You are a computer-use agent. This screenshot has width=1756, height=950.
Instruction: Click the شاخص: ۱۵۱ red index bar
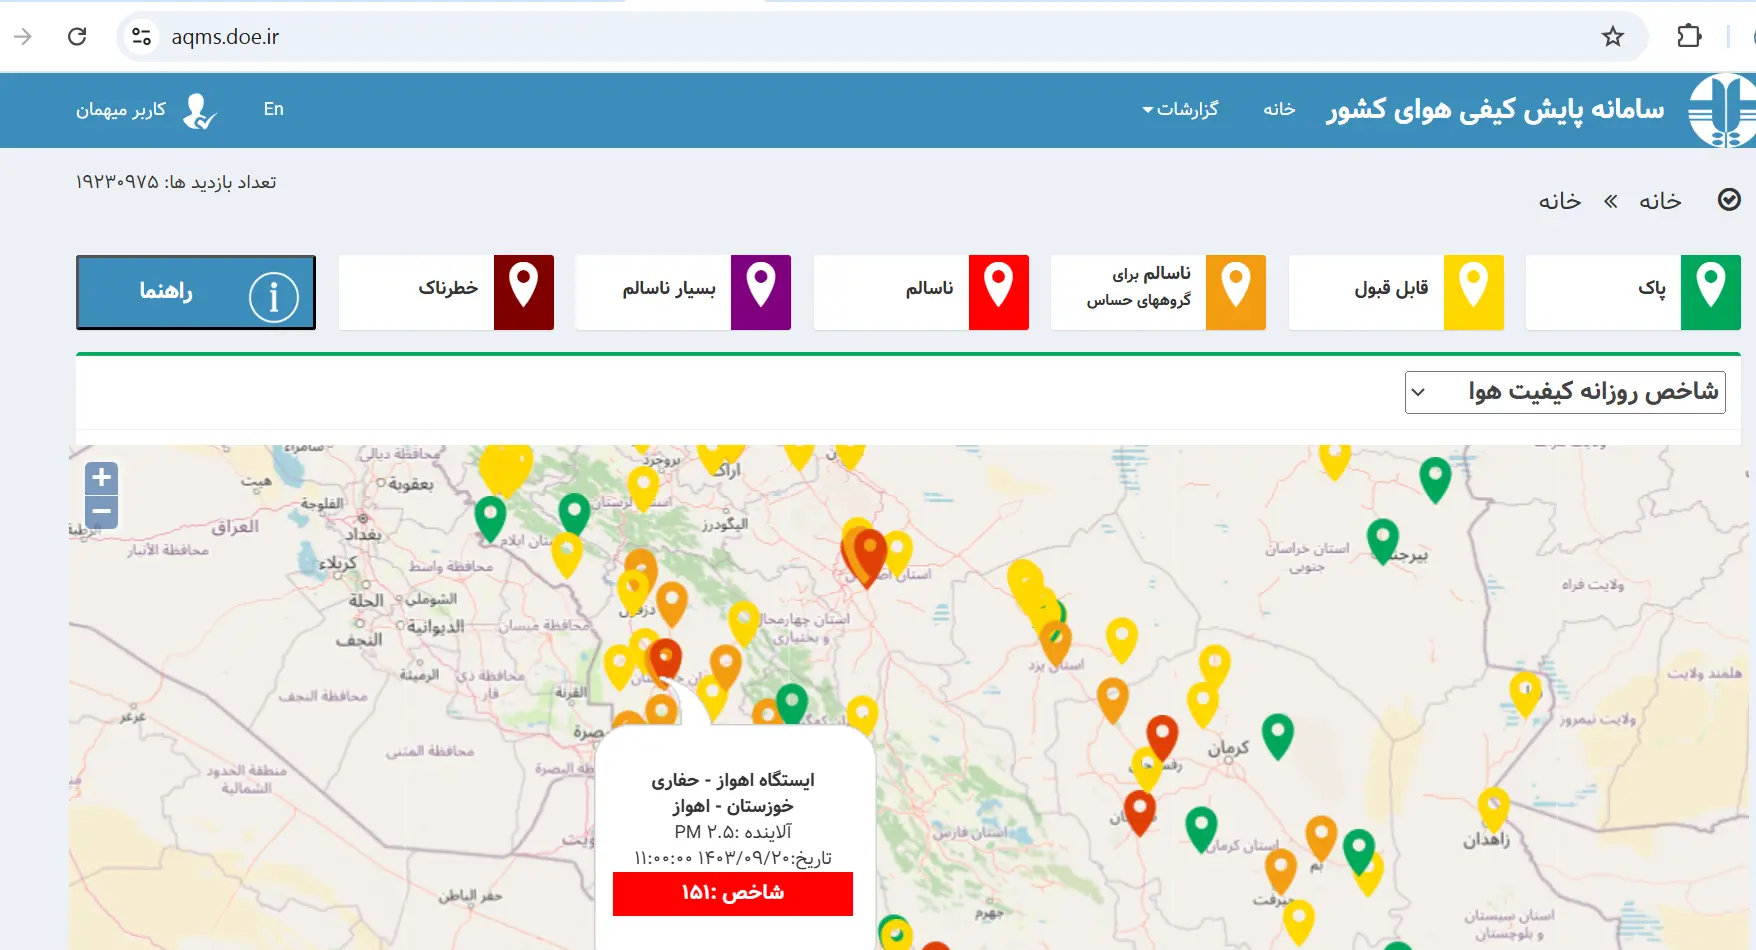click(x=733, y=893)
